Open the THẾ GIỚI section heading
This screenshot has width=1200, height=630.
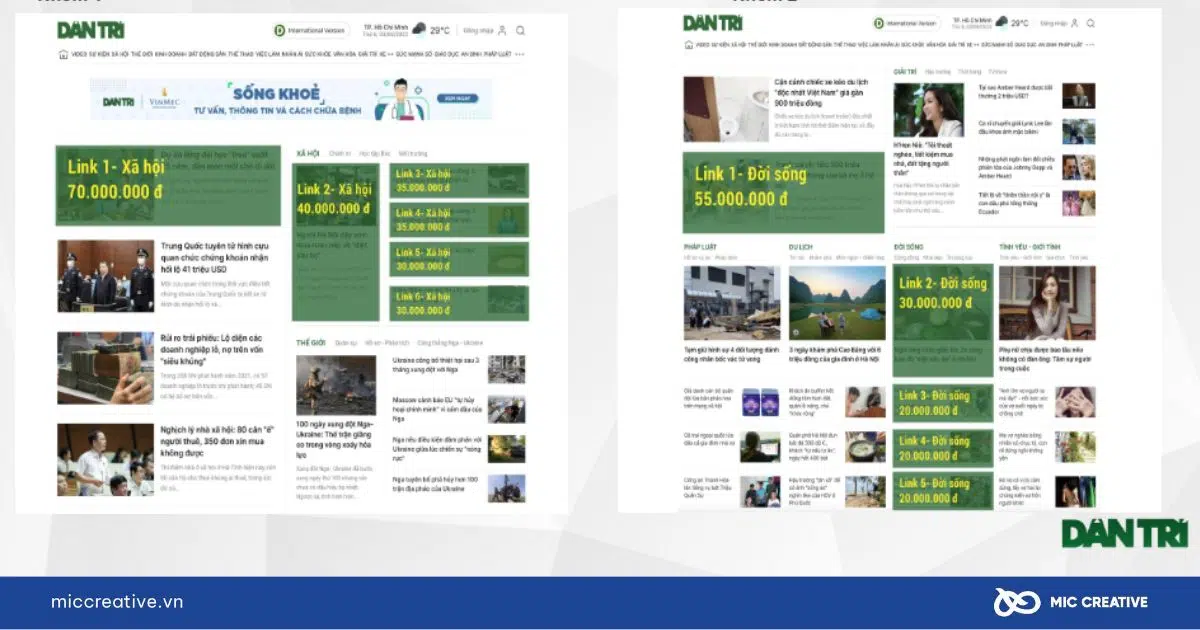pyautogui.click(x=311, y=343)
